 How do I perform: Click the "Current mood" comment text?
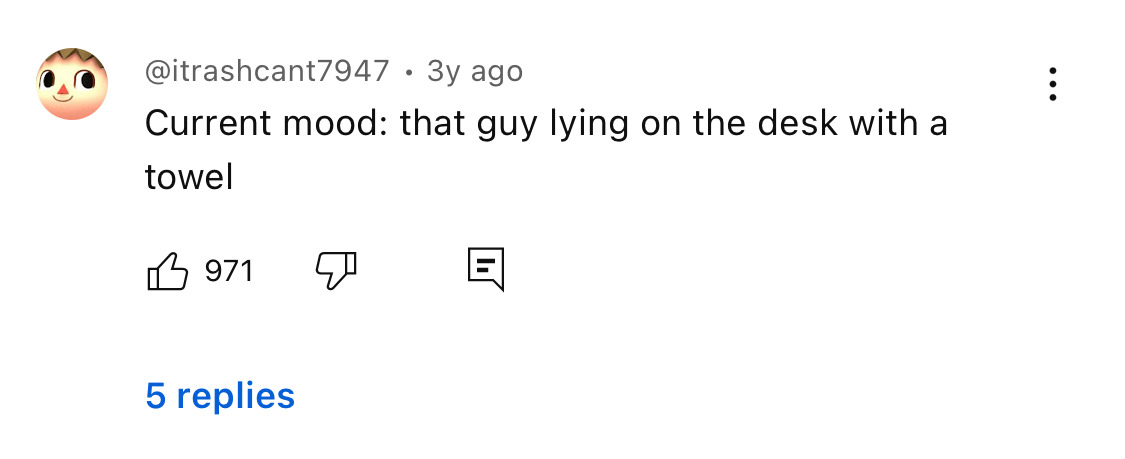265,124
